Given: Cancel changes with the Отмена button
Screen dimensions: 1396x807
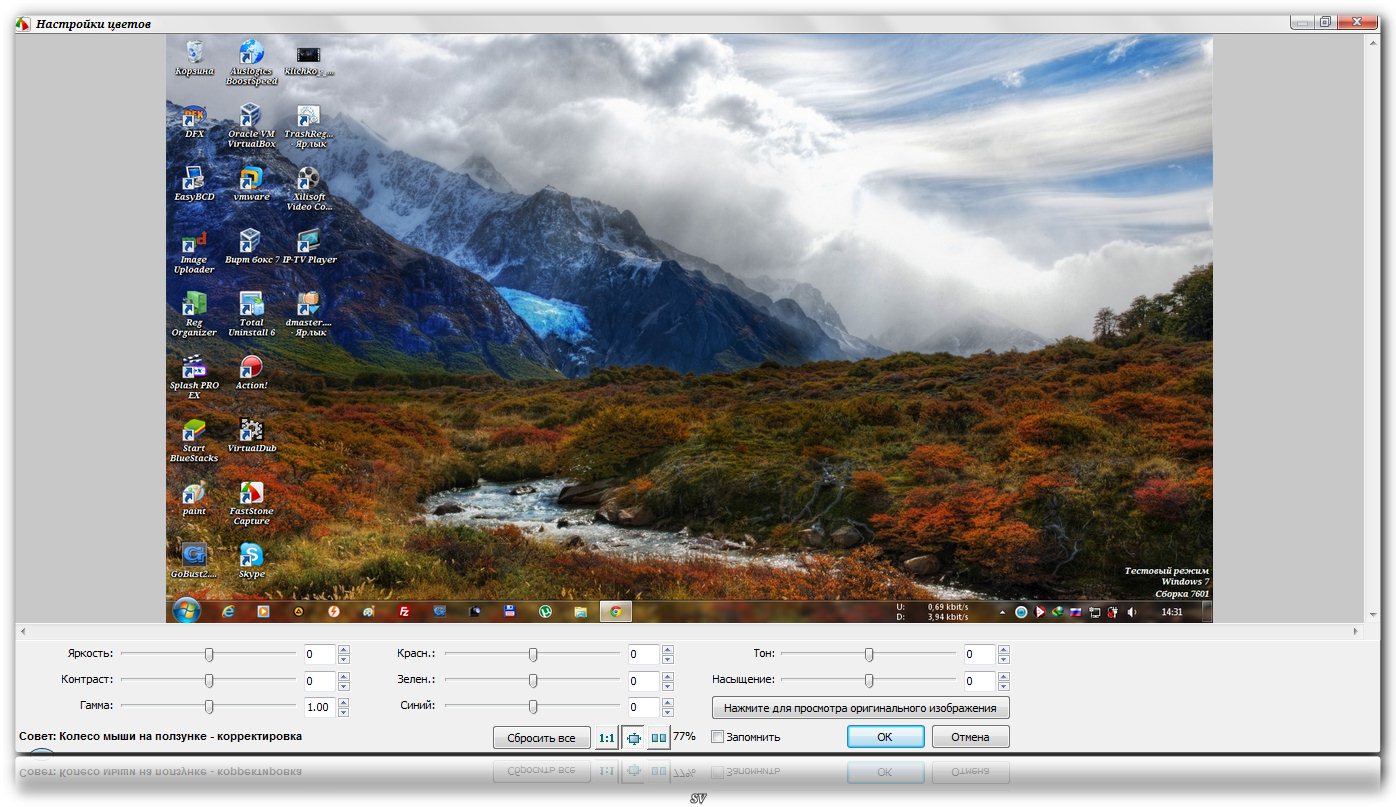Looking at the screenshot, I should point(970,737).
